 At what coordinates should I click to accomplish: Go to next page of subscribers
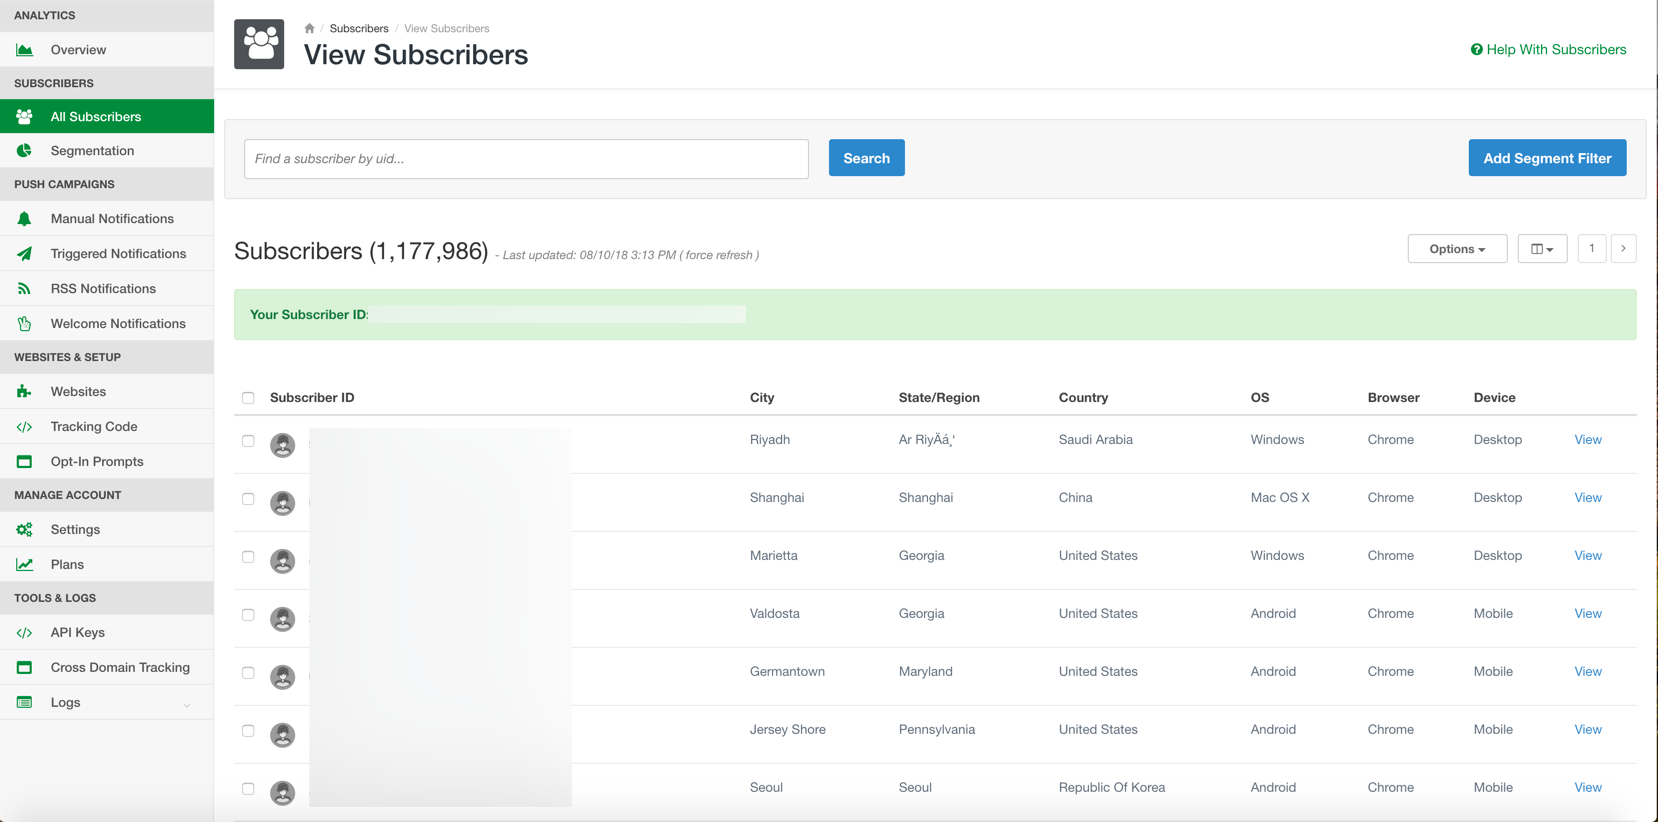1623,249
